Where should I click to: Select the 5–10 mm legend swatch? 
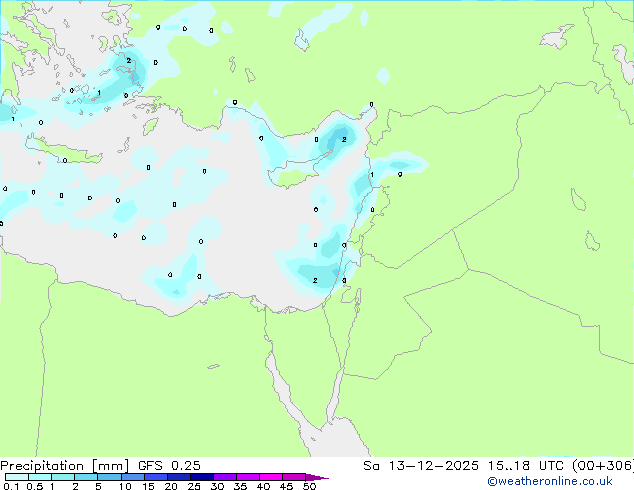tap(109, 477)
